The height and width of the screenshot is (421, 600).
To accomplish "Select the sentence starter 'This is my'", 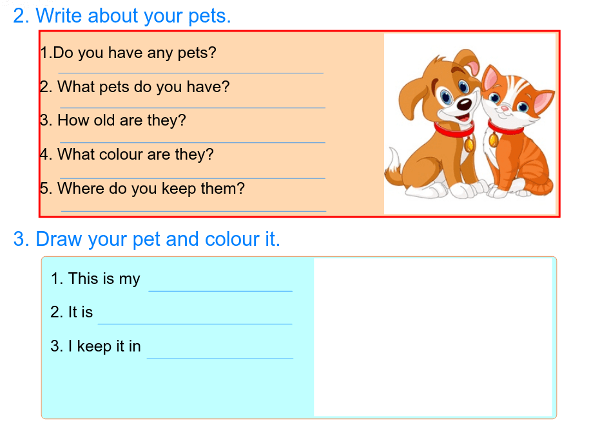I will pos(95,279).
